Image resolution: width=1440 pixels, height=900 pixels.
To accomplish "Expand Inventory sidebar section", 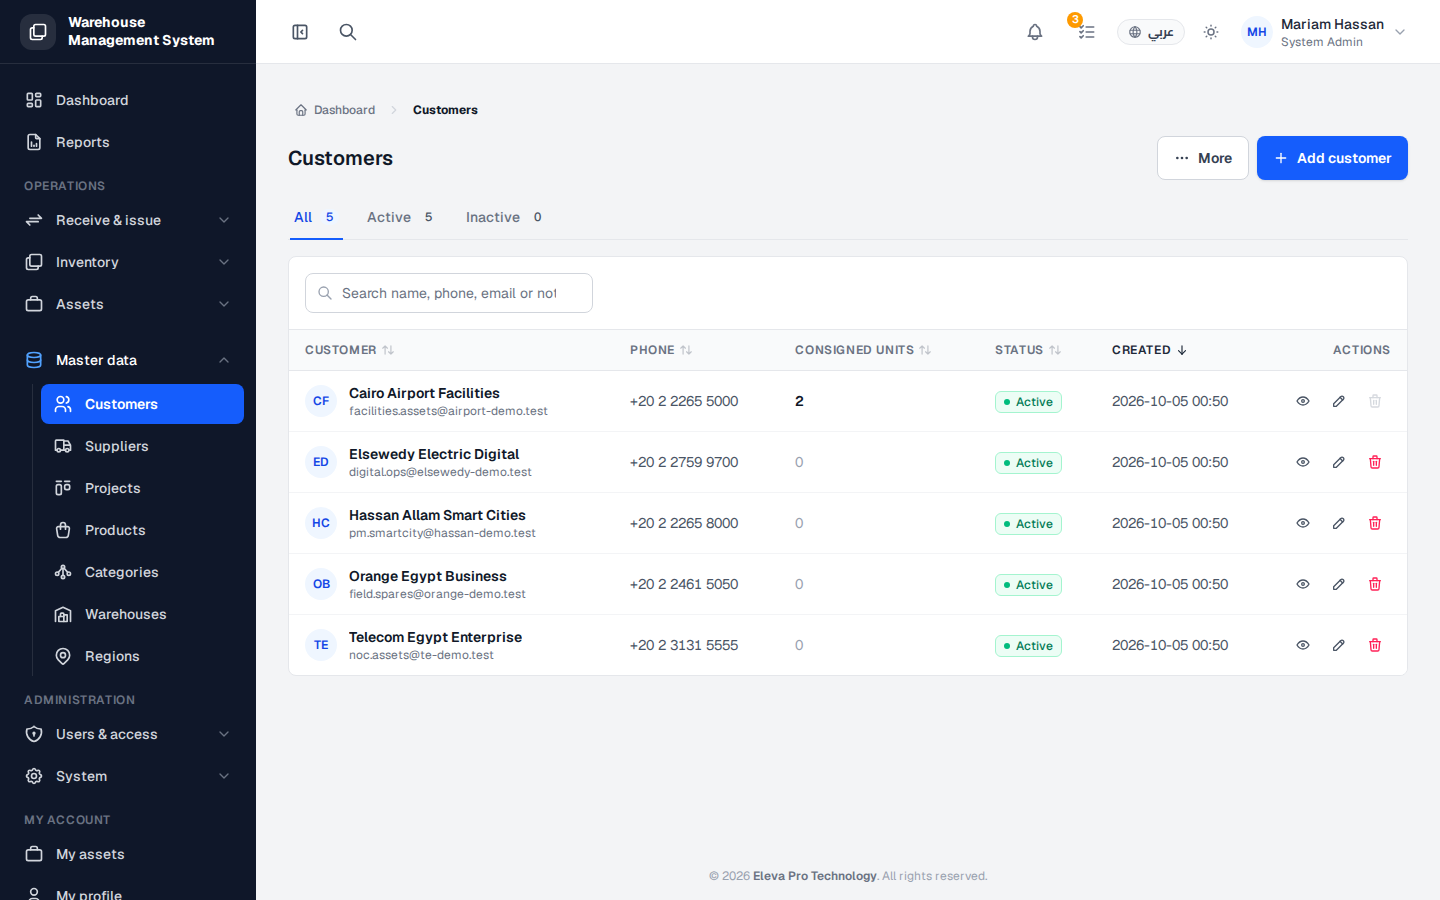I will point(128,262).
